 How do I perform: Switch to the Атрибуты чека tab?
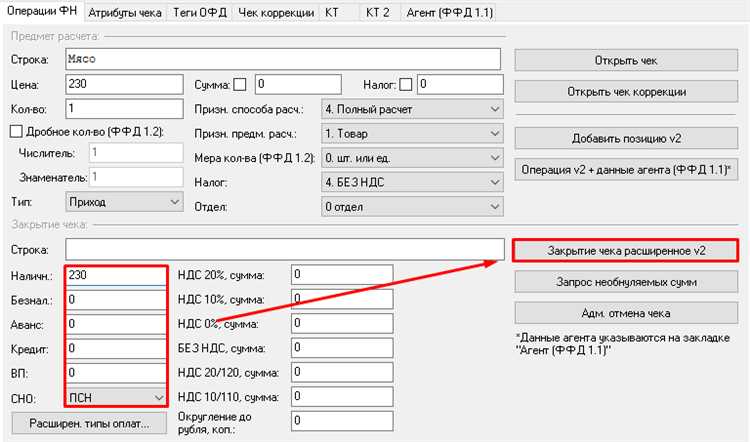point(123,13)
